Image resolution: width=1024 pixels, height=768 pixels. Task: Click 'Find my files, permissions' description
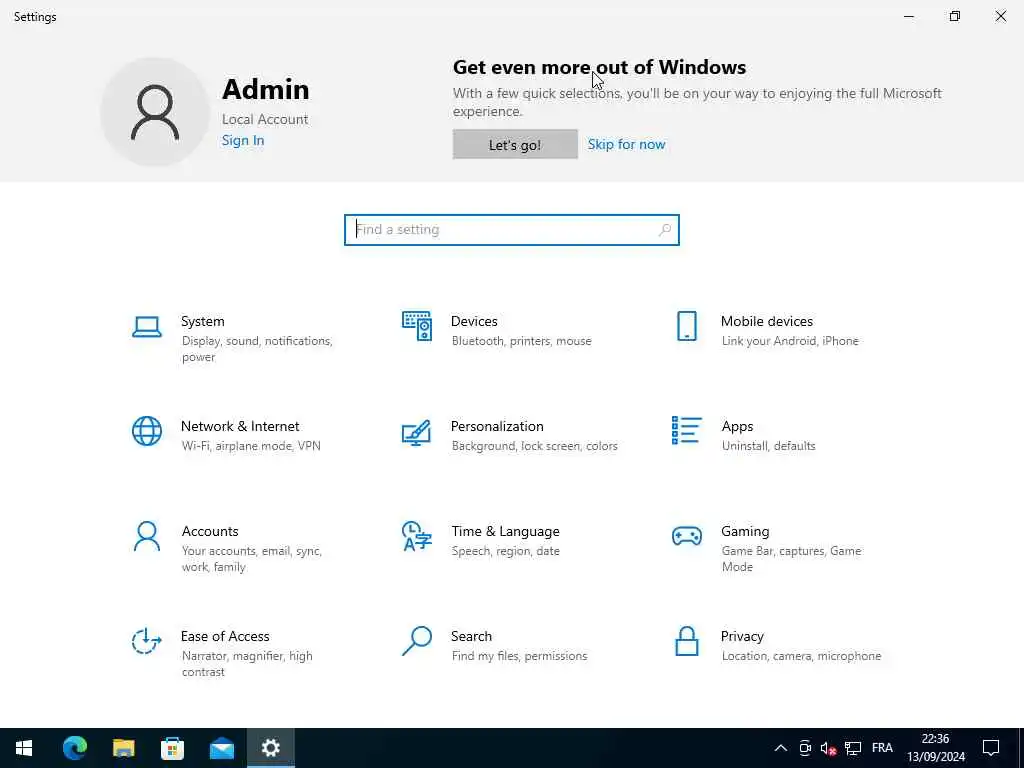point(519,656)
